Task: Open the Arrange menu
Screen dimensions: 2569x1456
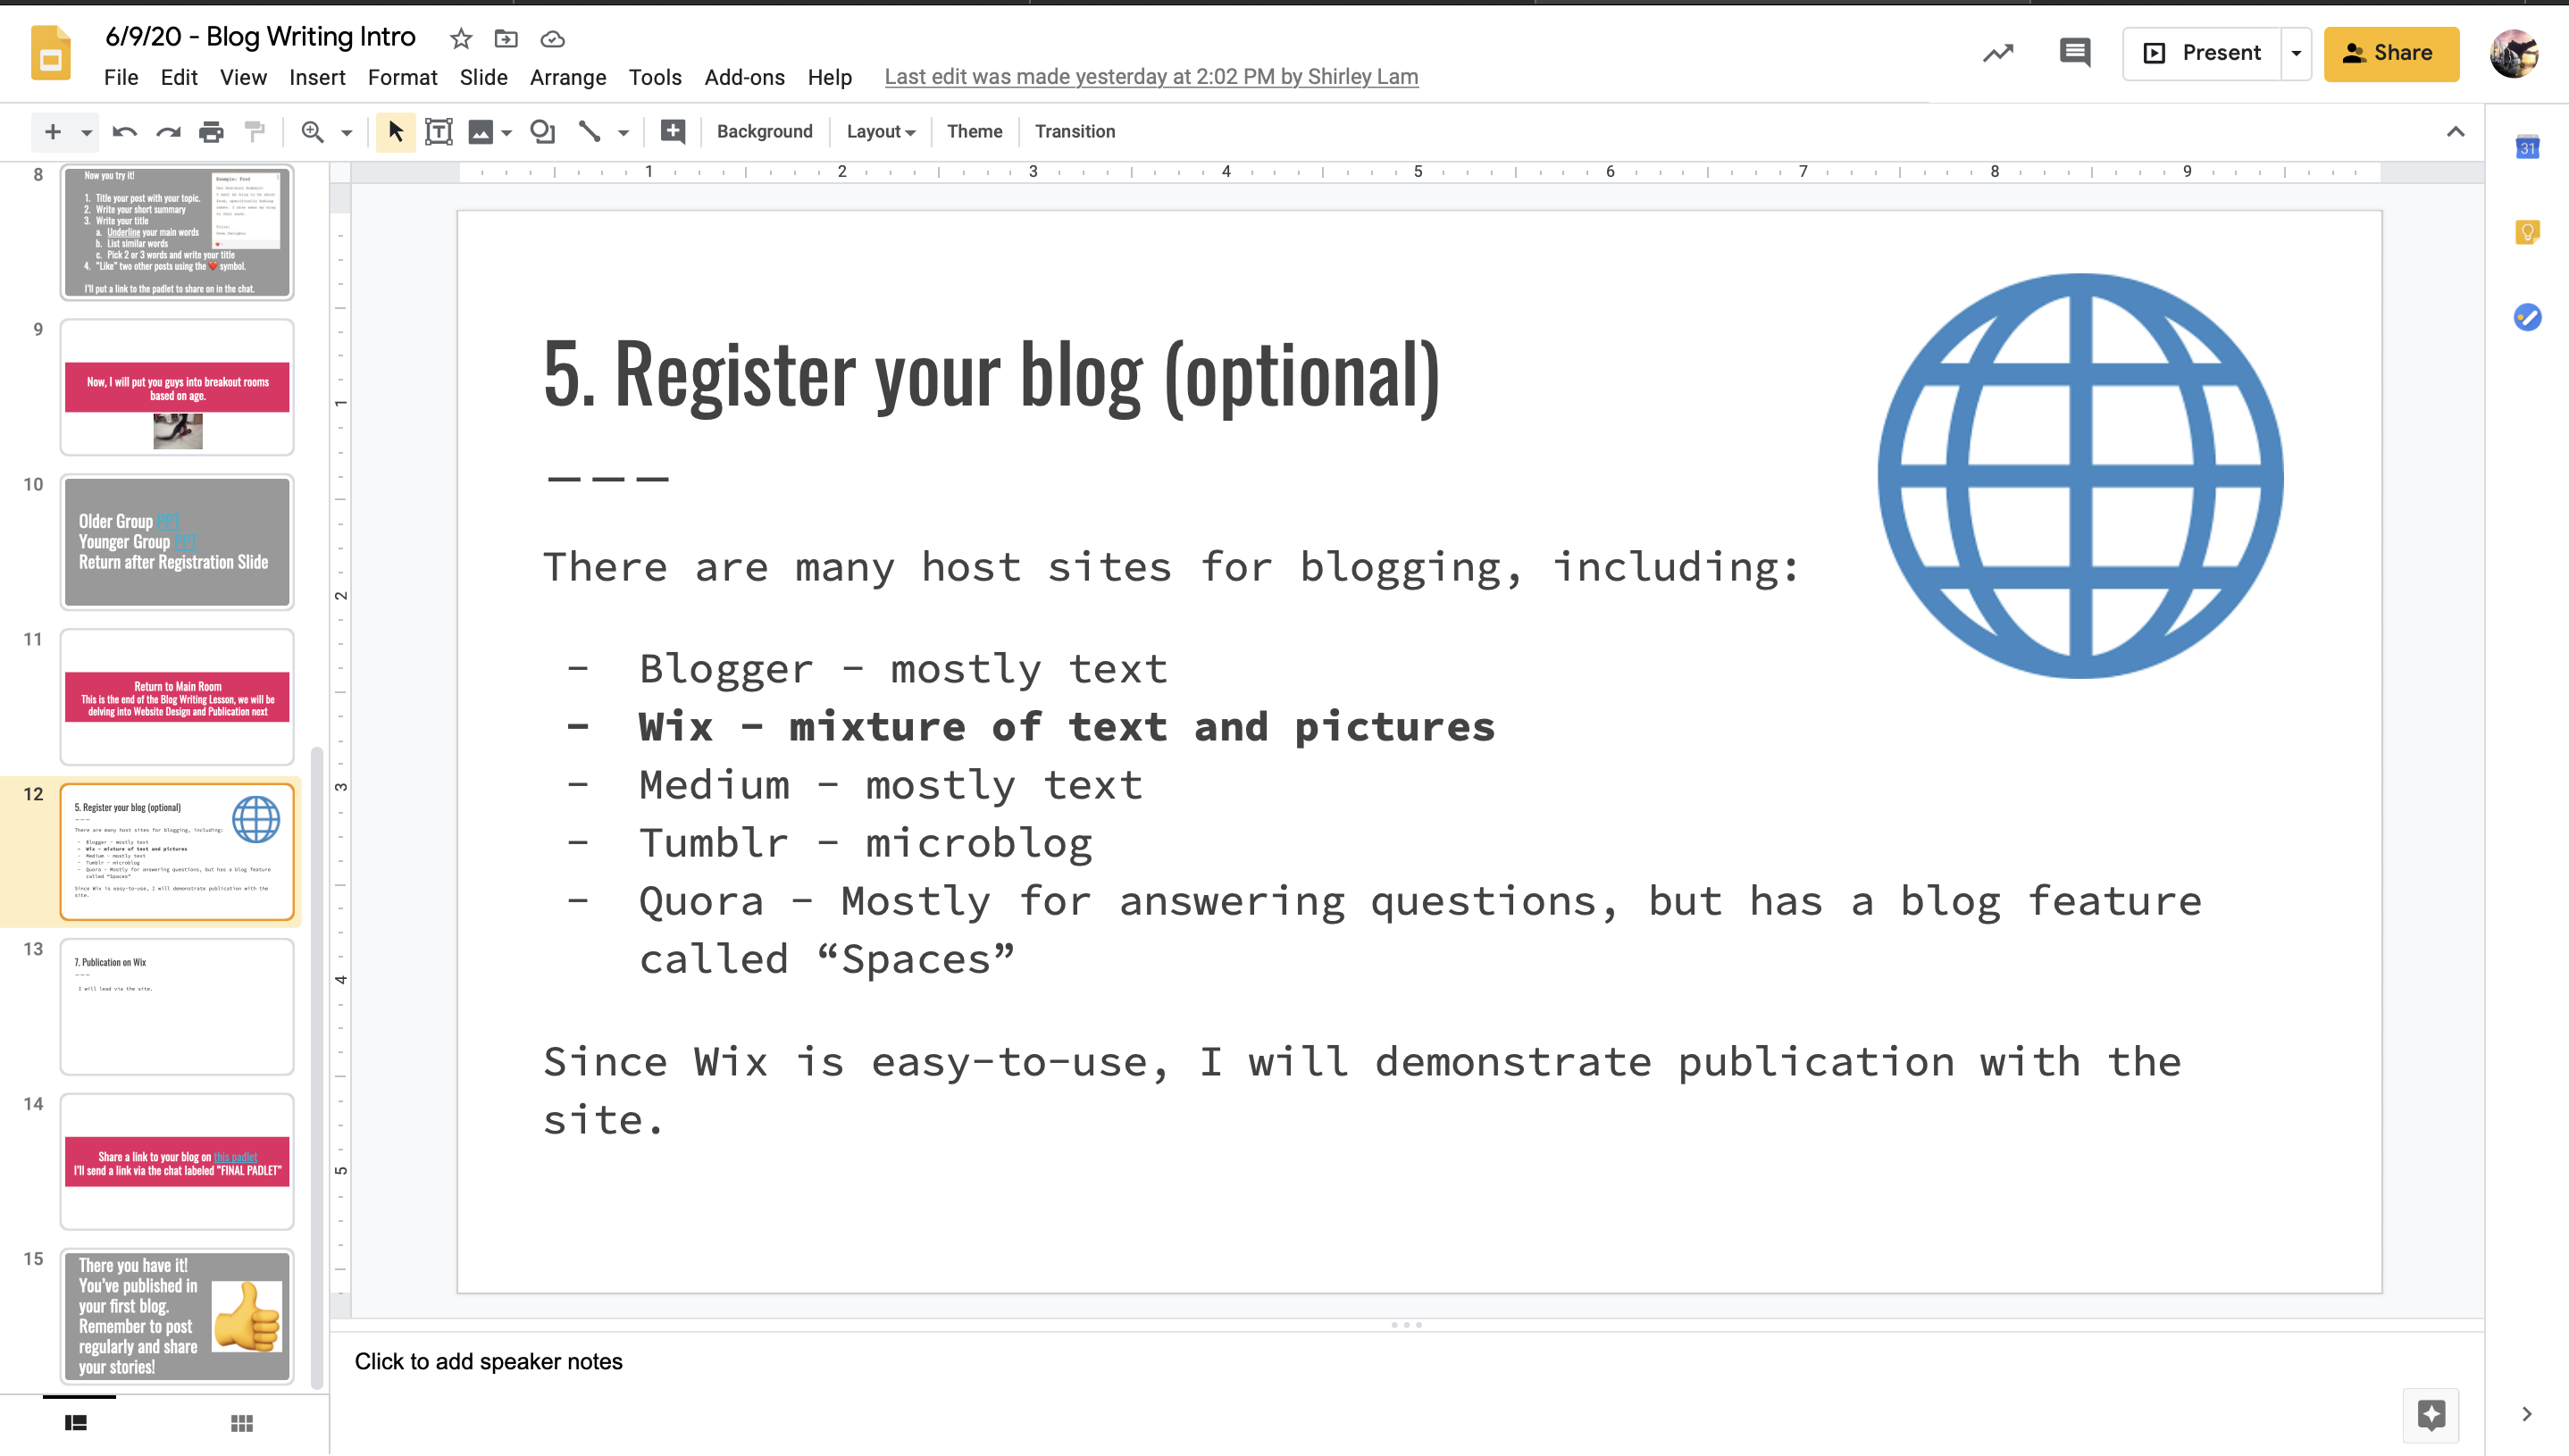Action: [x=567, y=77]
